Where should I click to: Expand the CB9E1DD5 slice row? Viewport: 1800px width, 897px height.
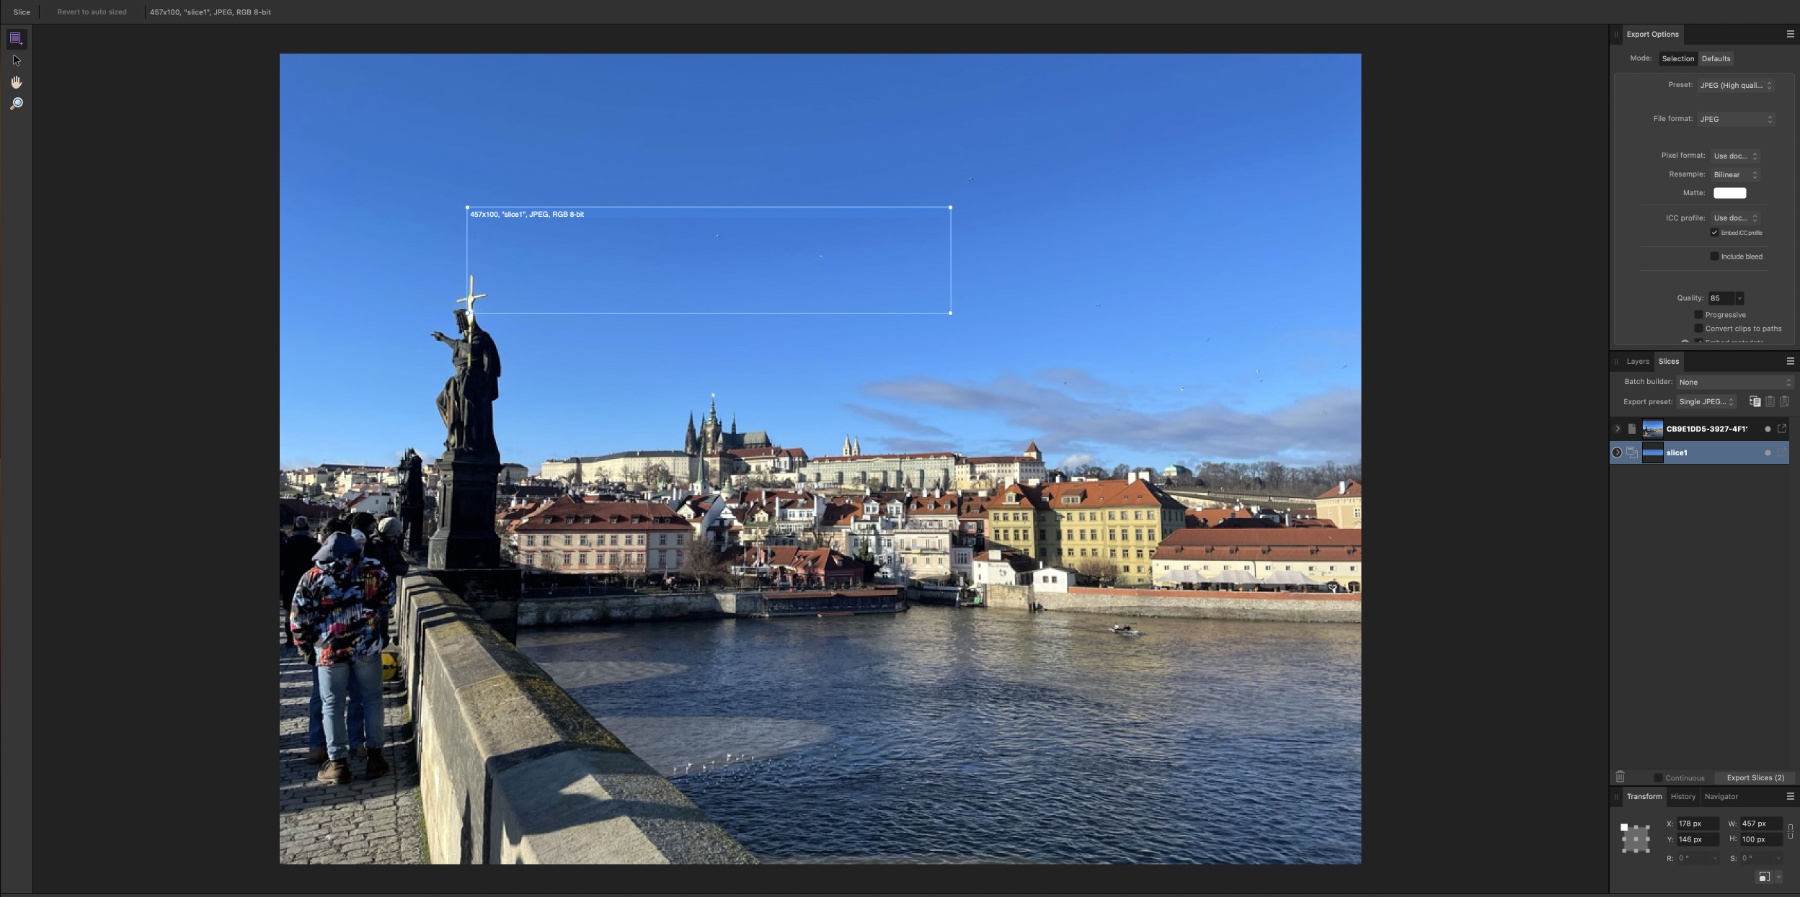tap(1617, 429)
